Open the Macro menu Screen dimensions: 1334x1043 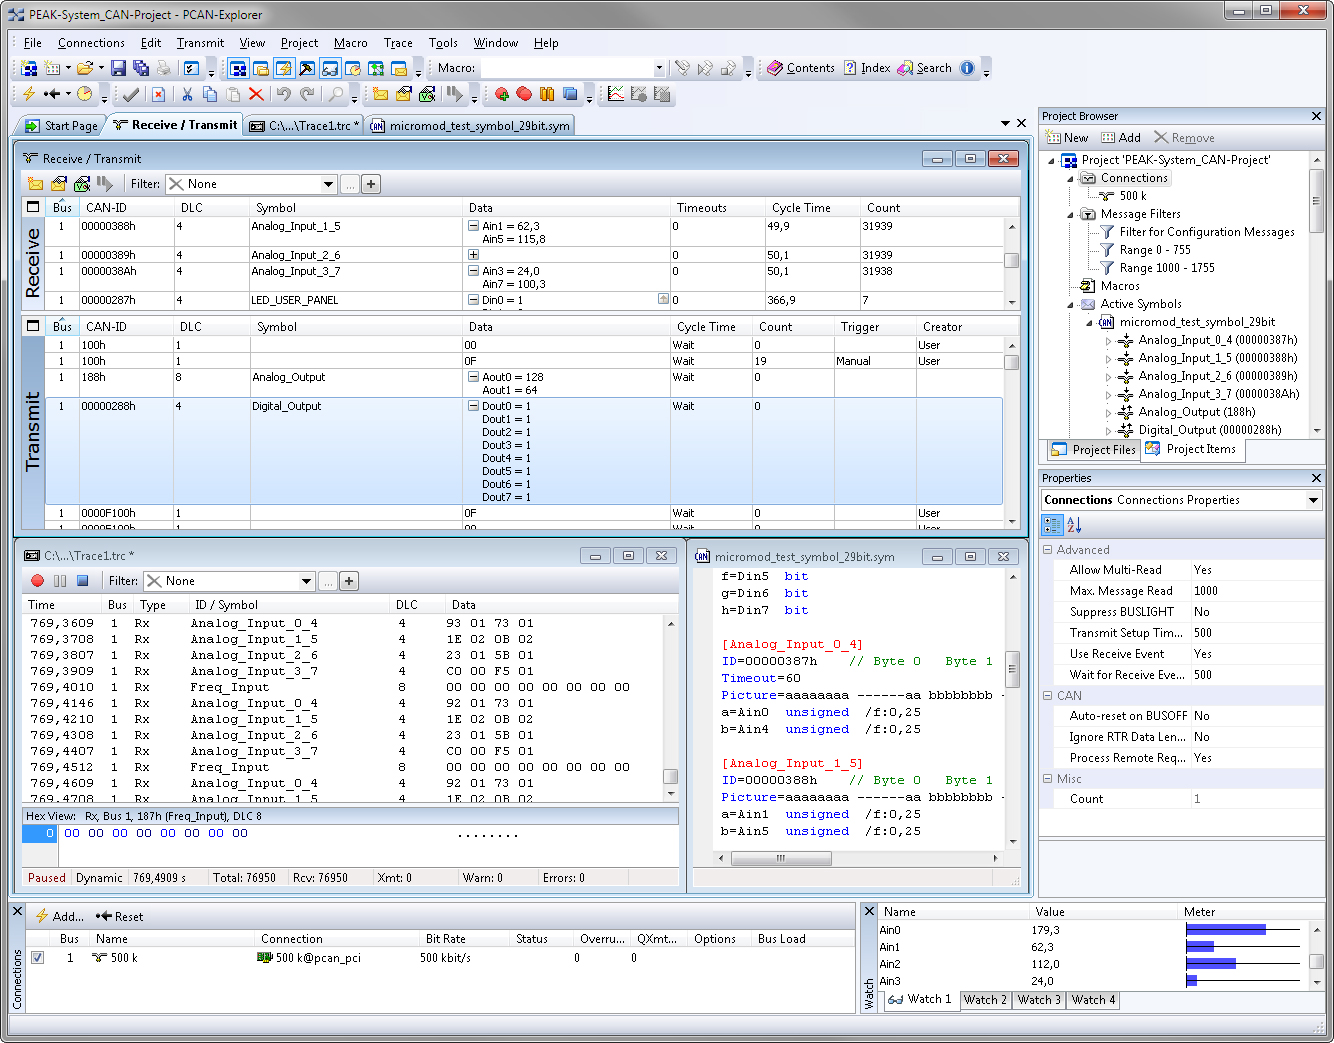[351, 43]
